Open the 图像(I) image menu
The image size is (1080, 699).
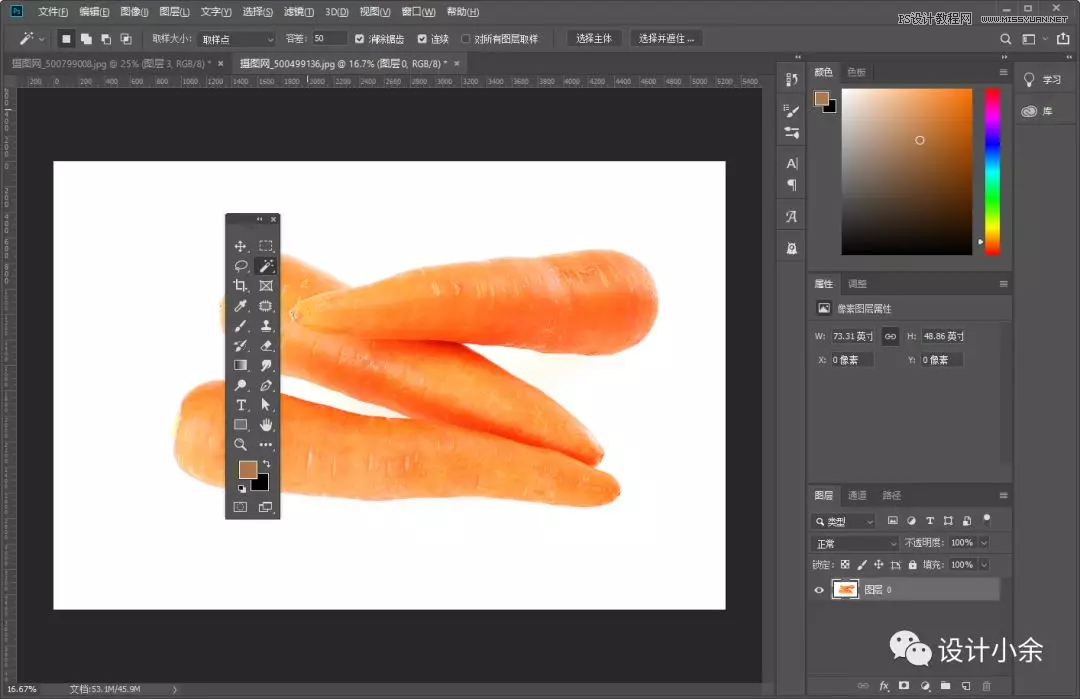[134, 12]
